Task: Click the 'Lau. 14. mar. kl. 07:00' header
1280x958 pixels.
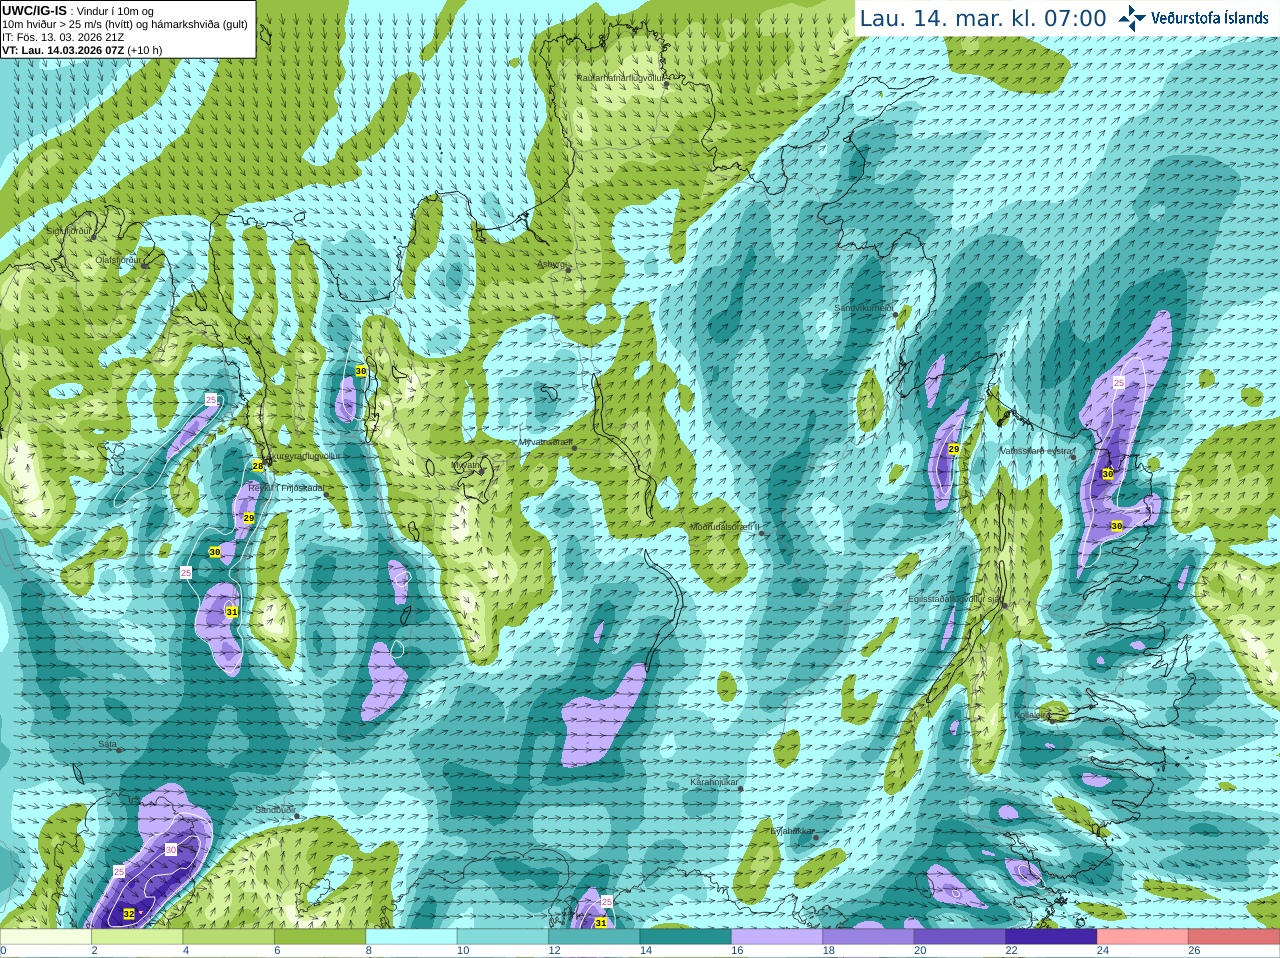Action: tap(983, 18)
